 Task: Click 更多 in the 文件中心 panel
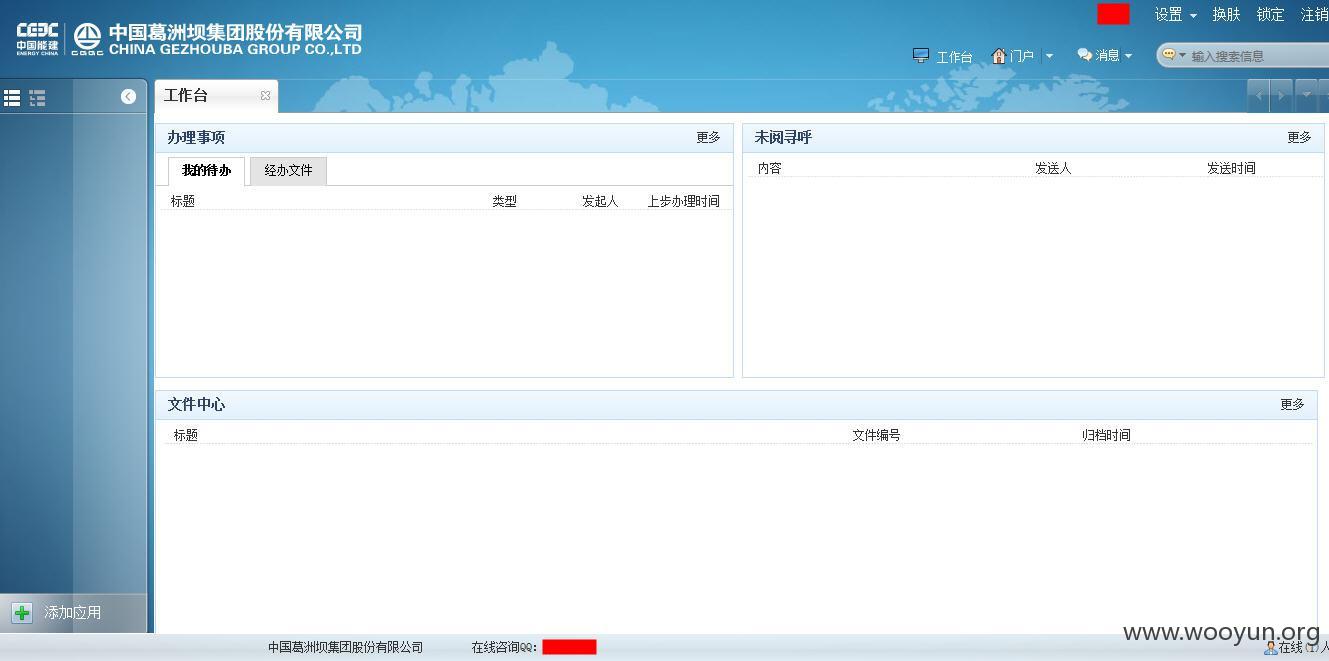click(x=1292, y=405)
